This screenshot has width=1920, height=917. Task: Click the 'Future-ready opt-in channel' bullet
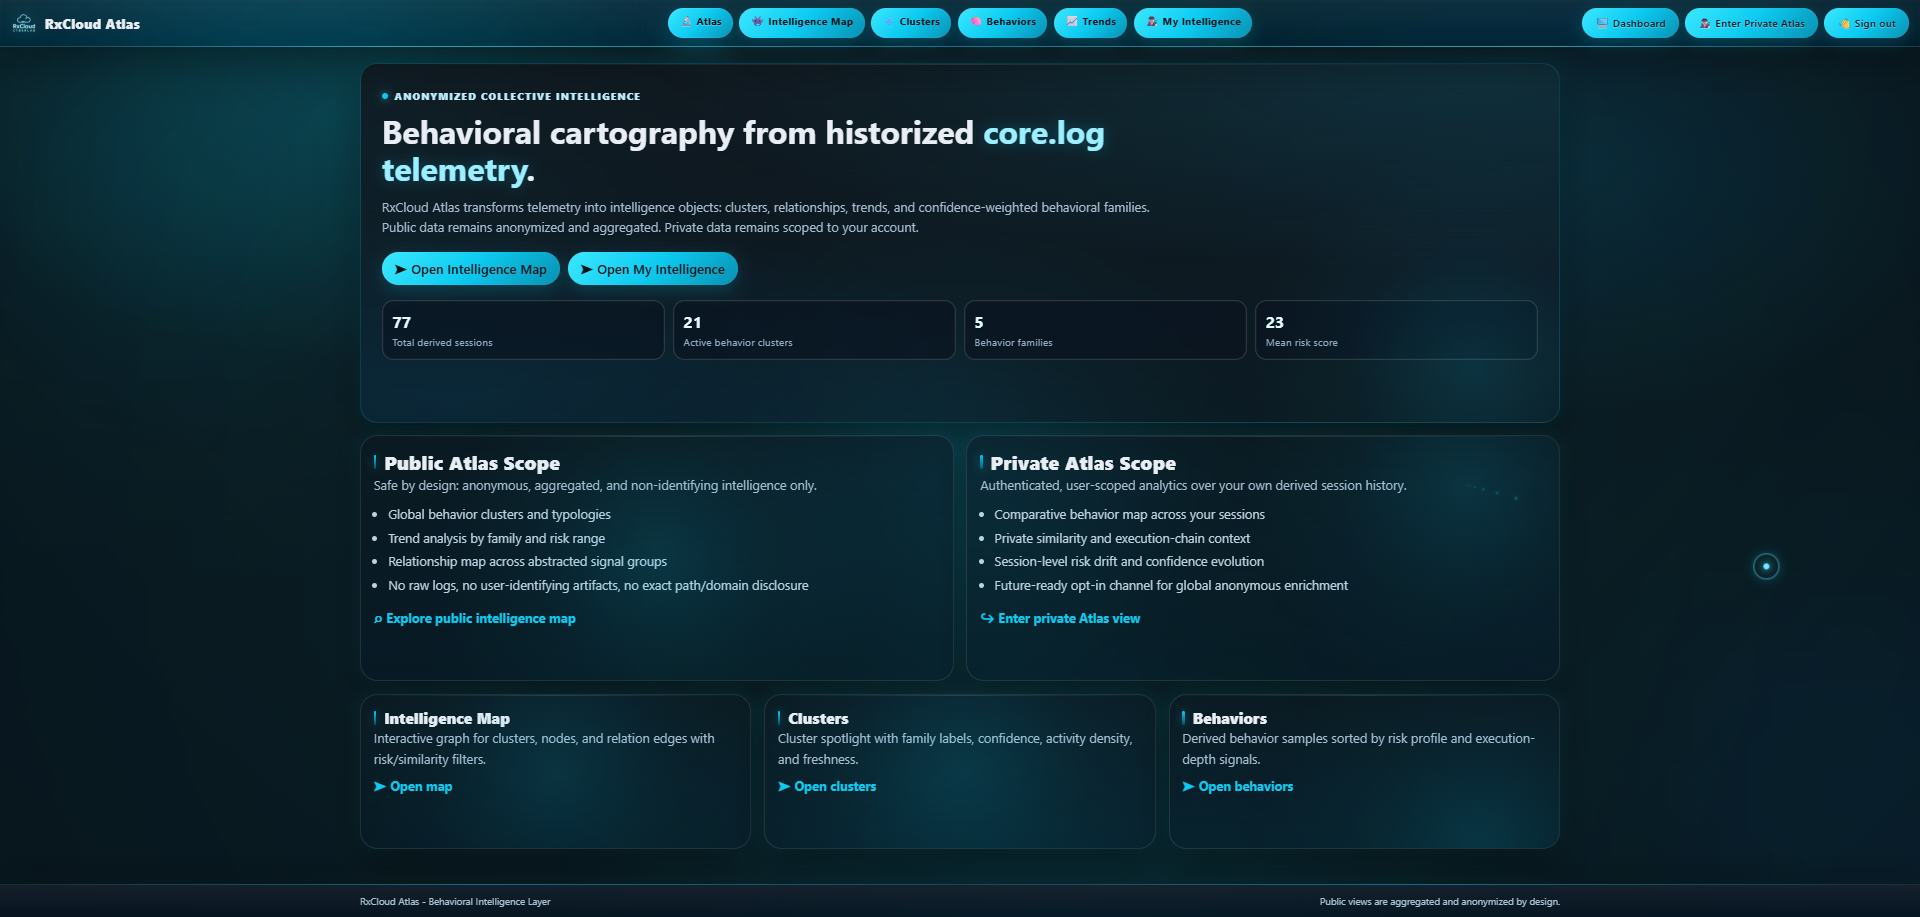[1171, 586]
